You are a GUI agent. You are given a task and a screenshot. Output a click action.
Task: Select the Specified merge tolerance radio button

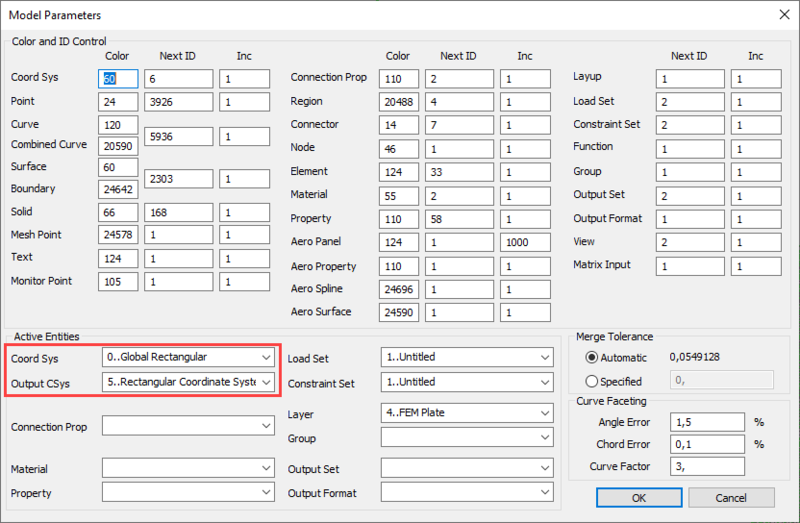[591, 381]
